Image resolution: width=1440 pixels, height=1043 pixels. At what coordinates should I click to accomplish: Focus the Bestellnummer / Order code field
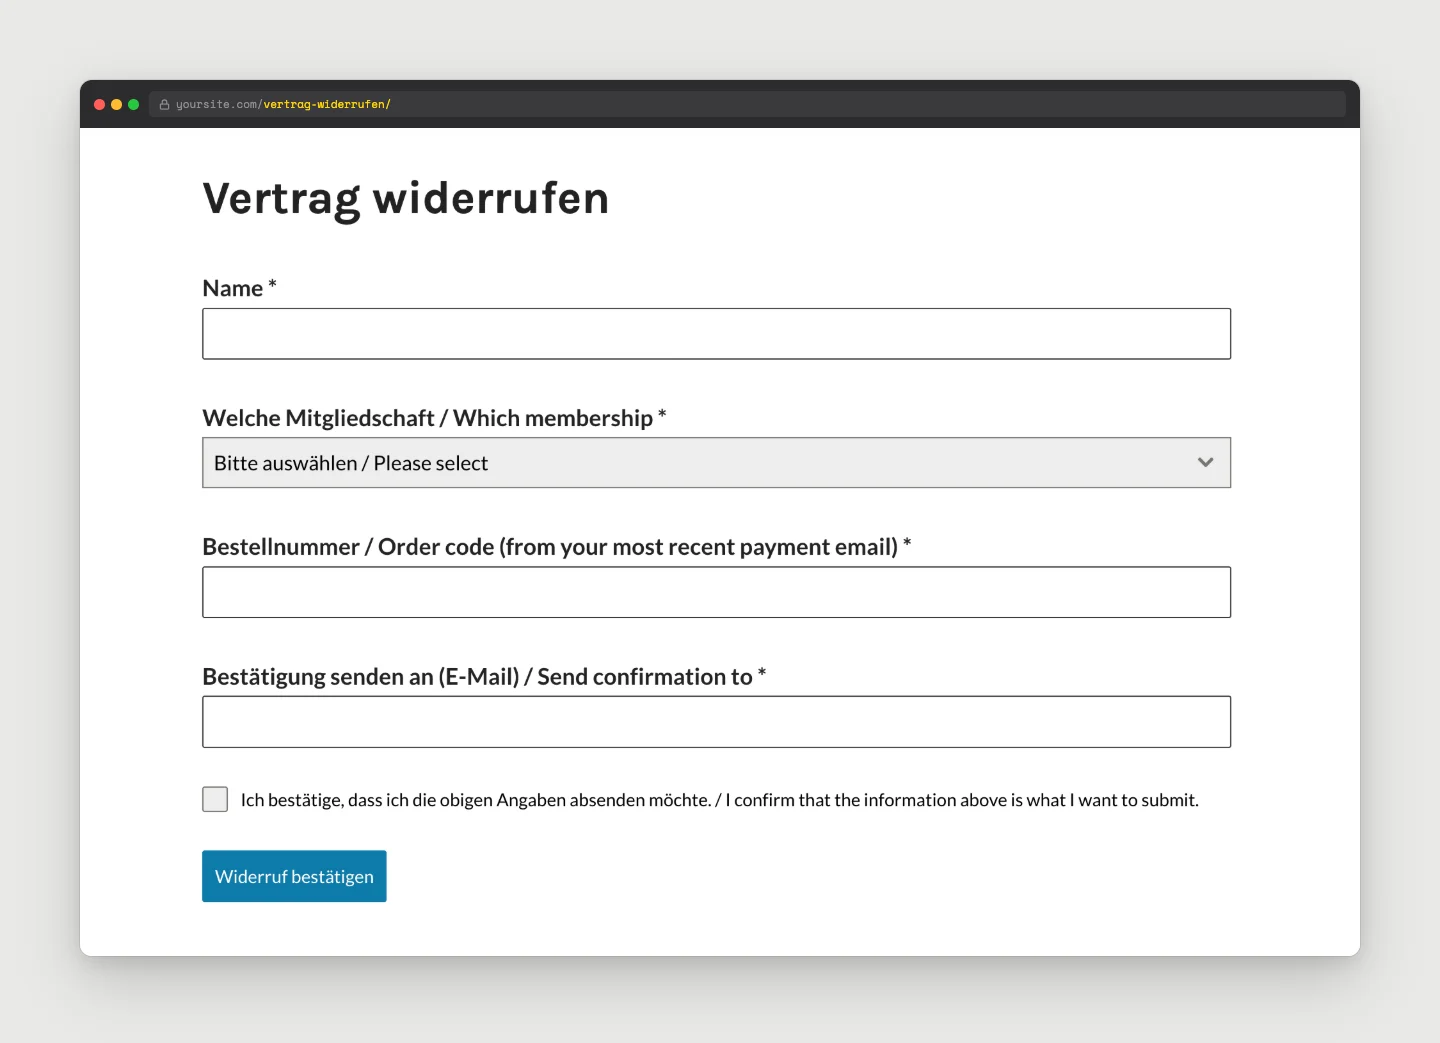pos(716,593)
